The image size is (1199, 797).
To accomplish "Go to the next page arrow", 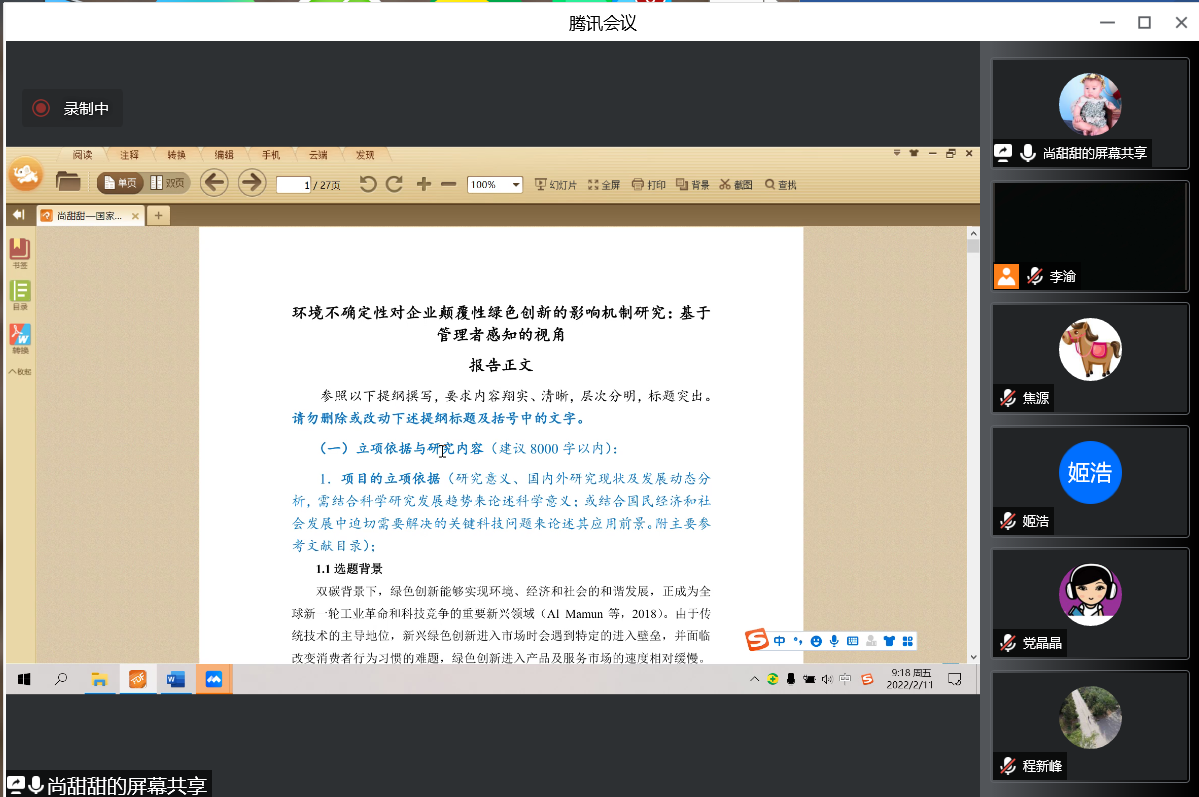I will [x=251, y=183].
